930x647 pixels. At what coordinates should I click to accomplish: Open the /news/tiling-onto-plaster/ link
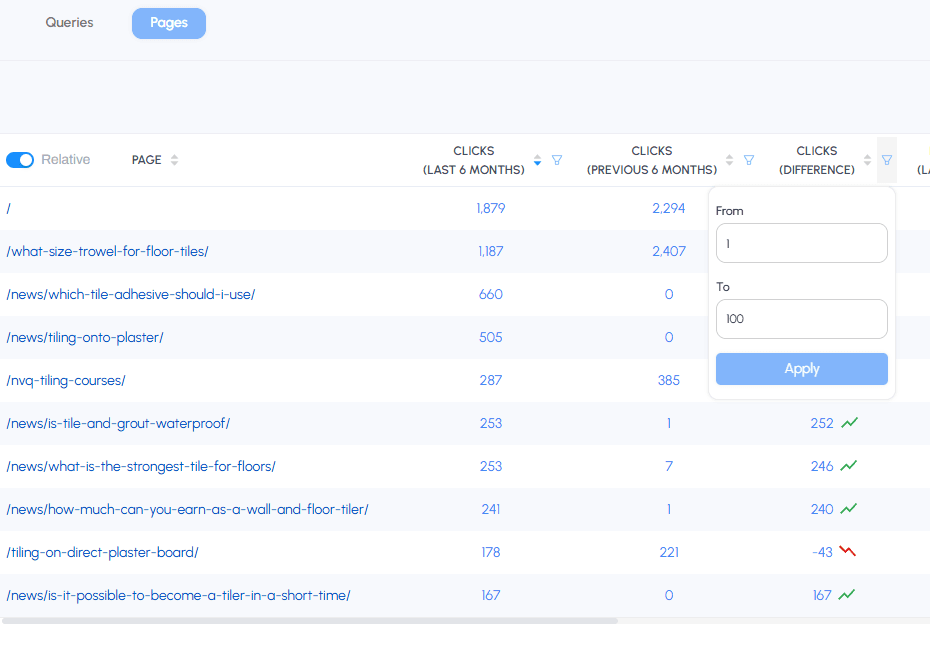(86, 337)
